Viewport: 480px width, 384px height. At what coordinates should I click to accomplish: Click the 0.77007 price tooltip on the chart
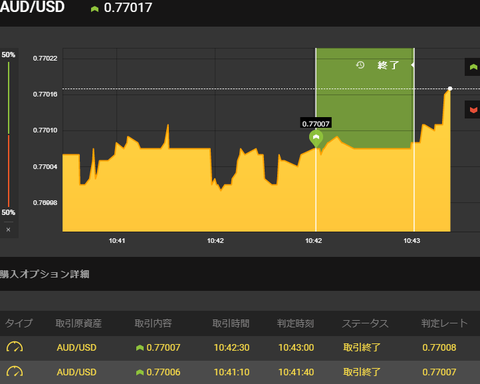(316, 124)
